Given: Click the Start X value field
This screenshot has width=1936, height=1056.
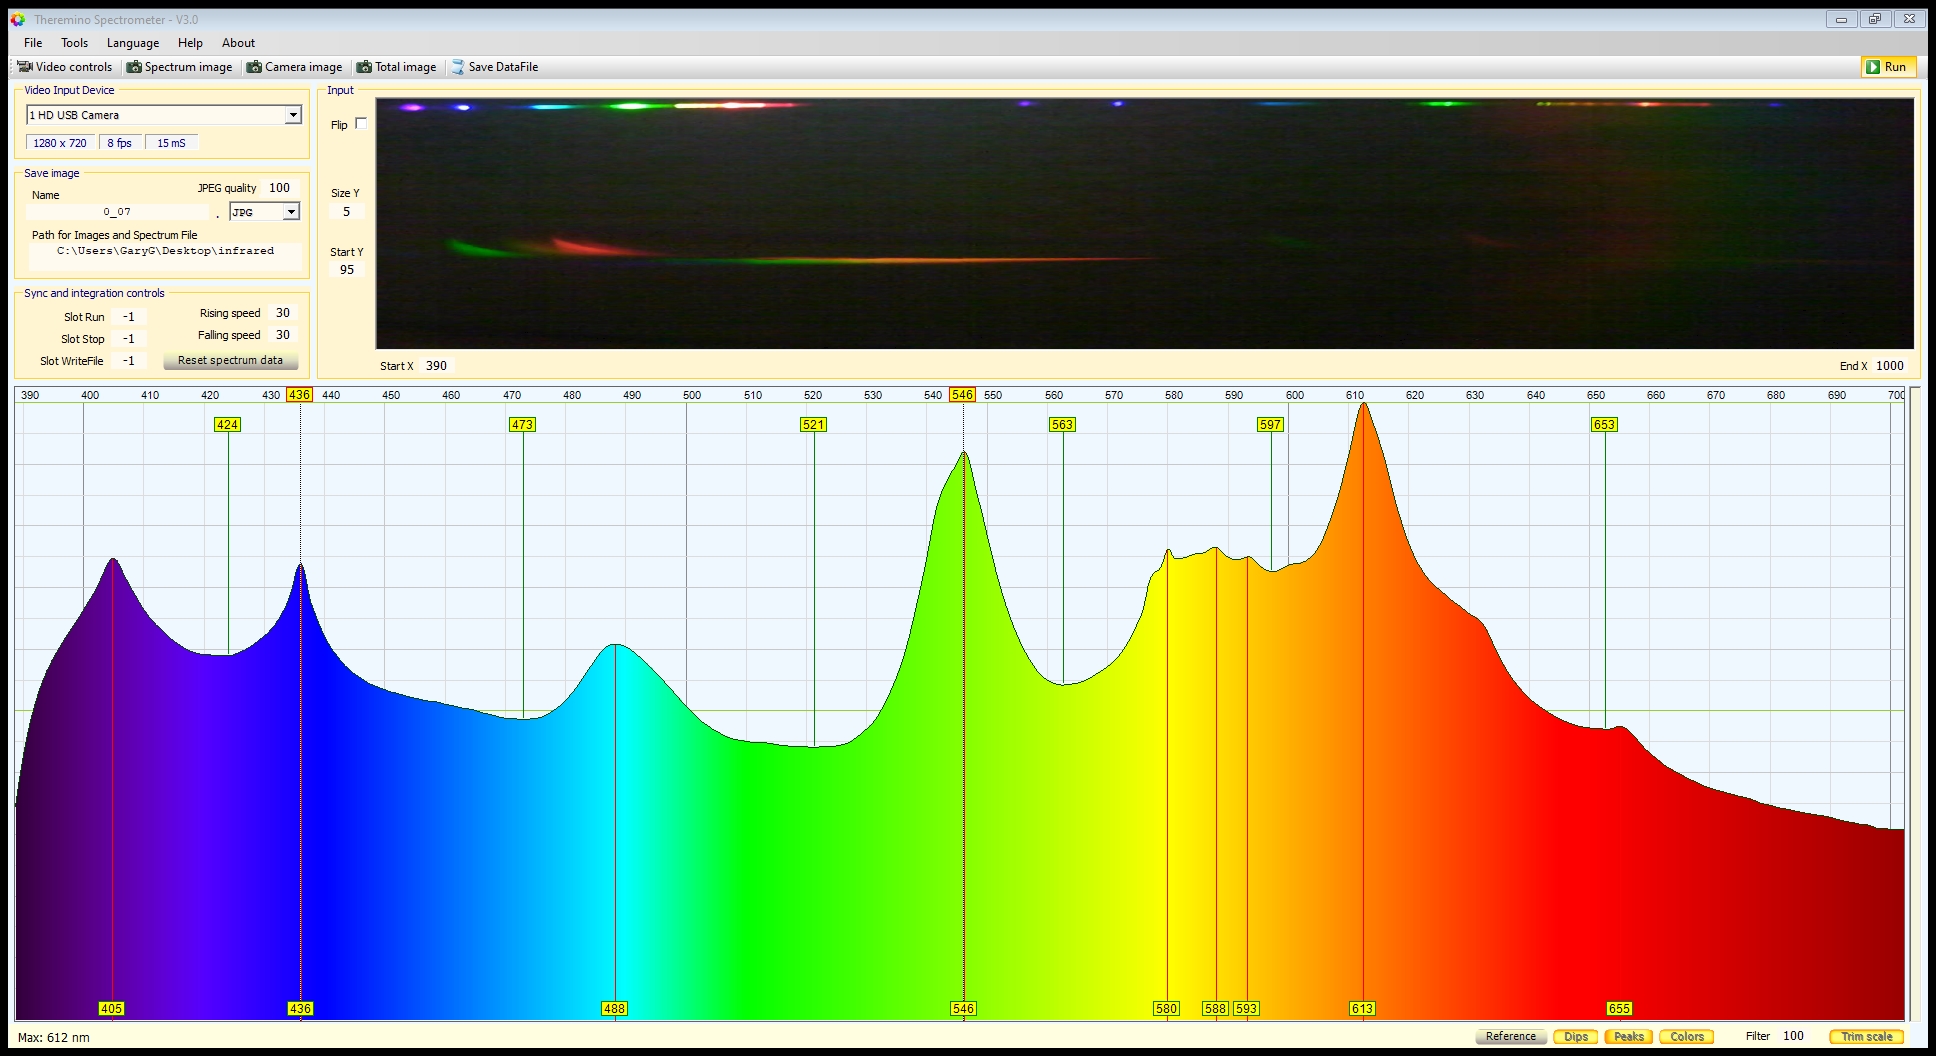Looking at the screenshot, I should [x=436, y=366].
